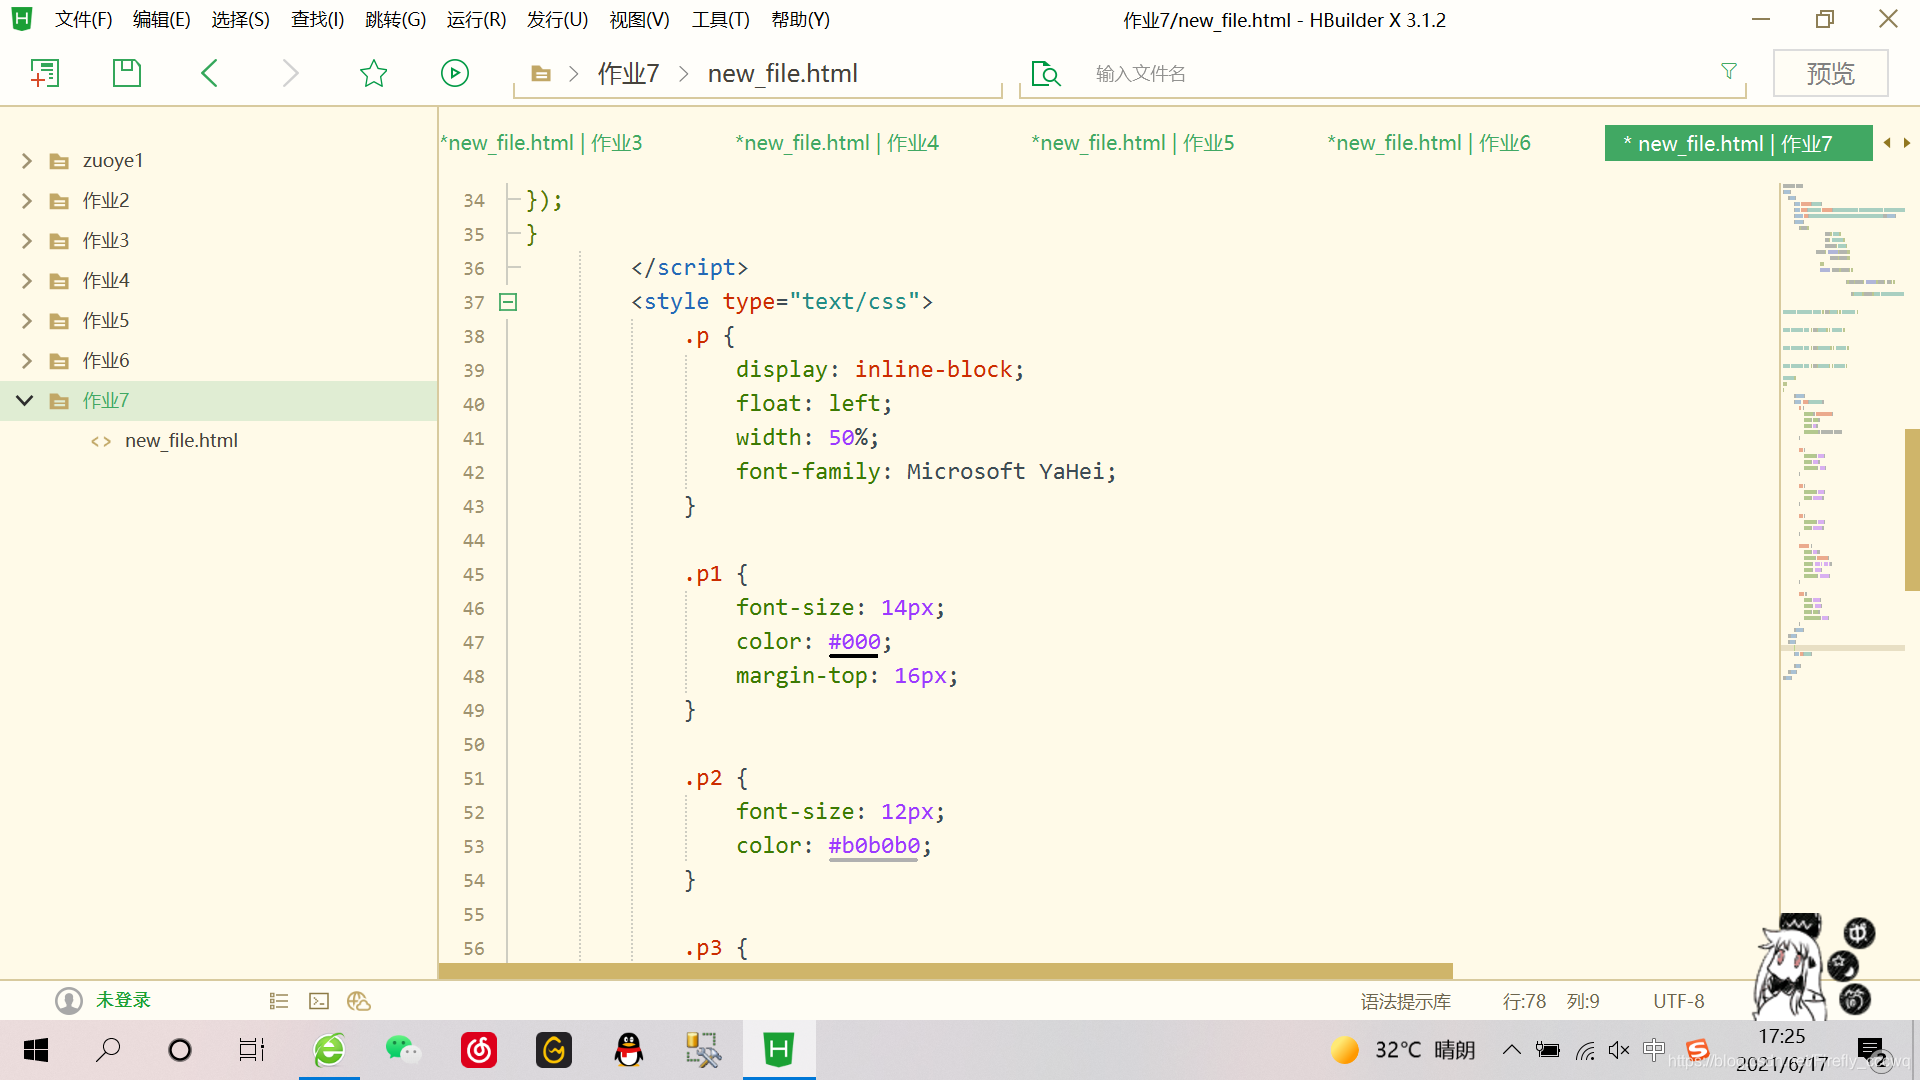The width and height of the screenshot is (1920, 1080).
Task: Open the 文件(F) menu
Action: (83, 20)
